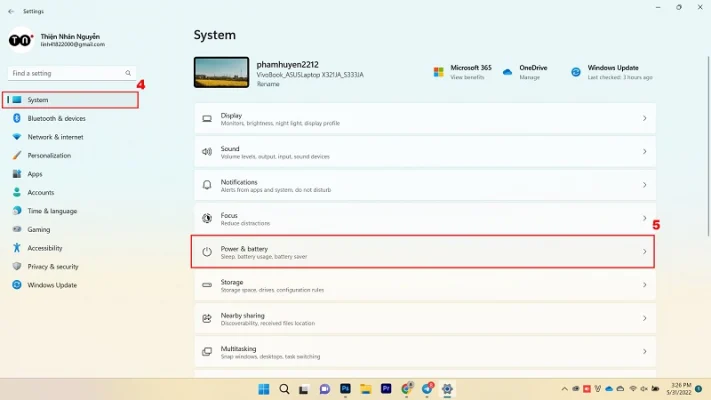Expand the Display settings chevron

tap(644, 119)
